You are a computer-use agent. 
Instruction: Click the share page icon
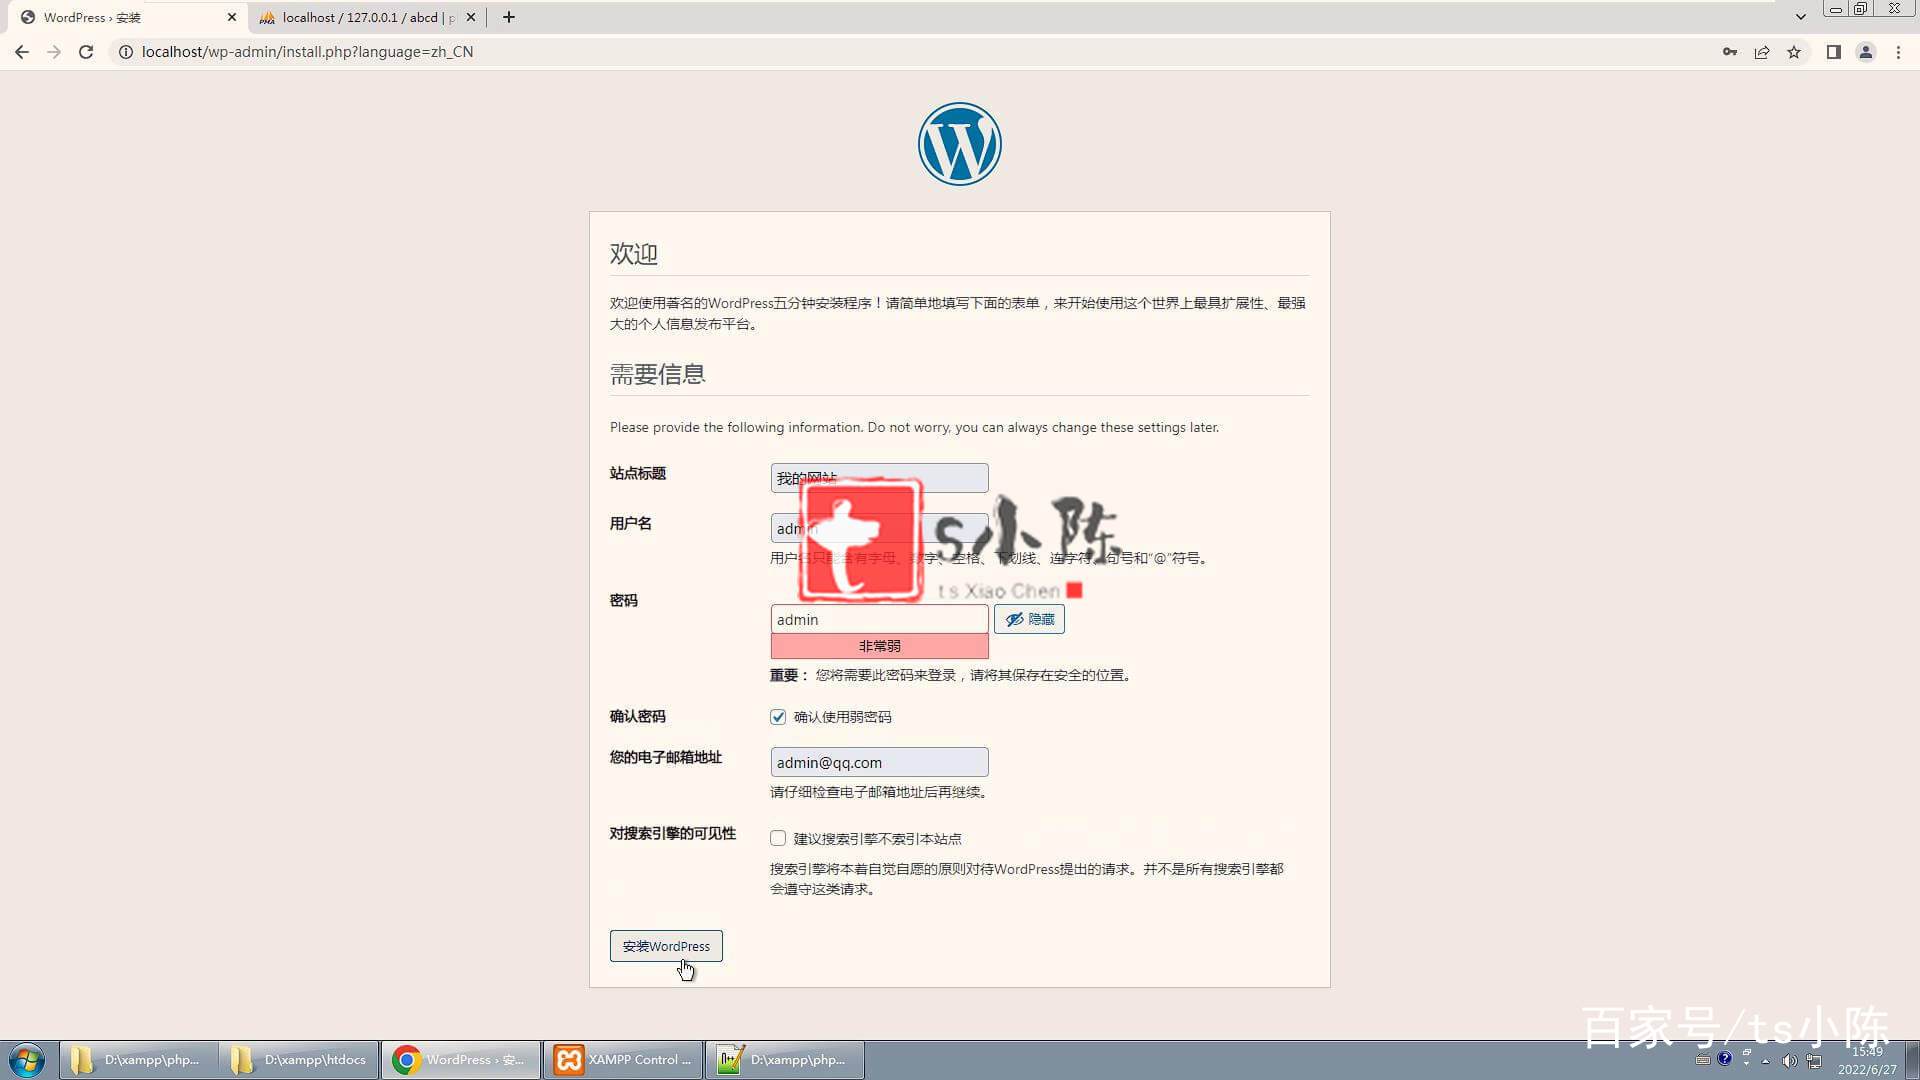pyautogui.click(x=1761, y=52)
